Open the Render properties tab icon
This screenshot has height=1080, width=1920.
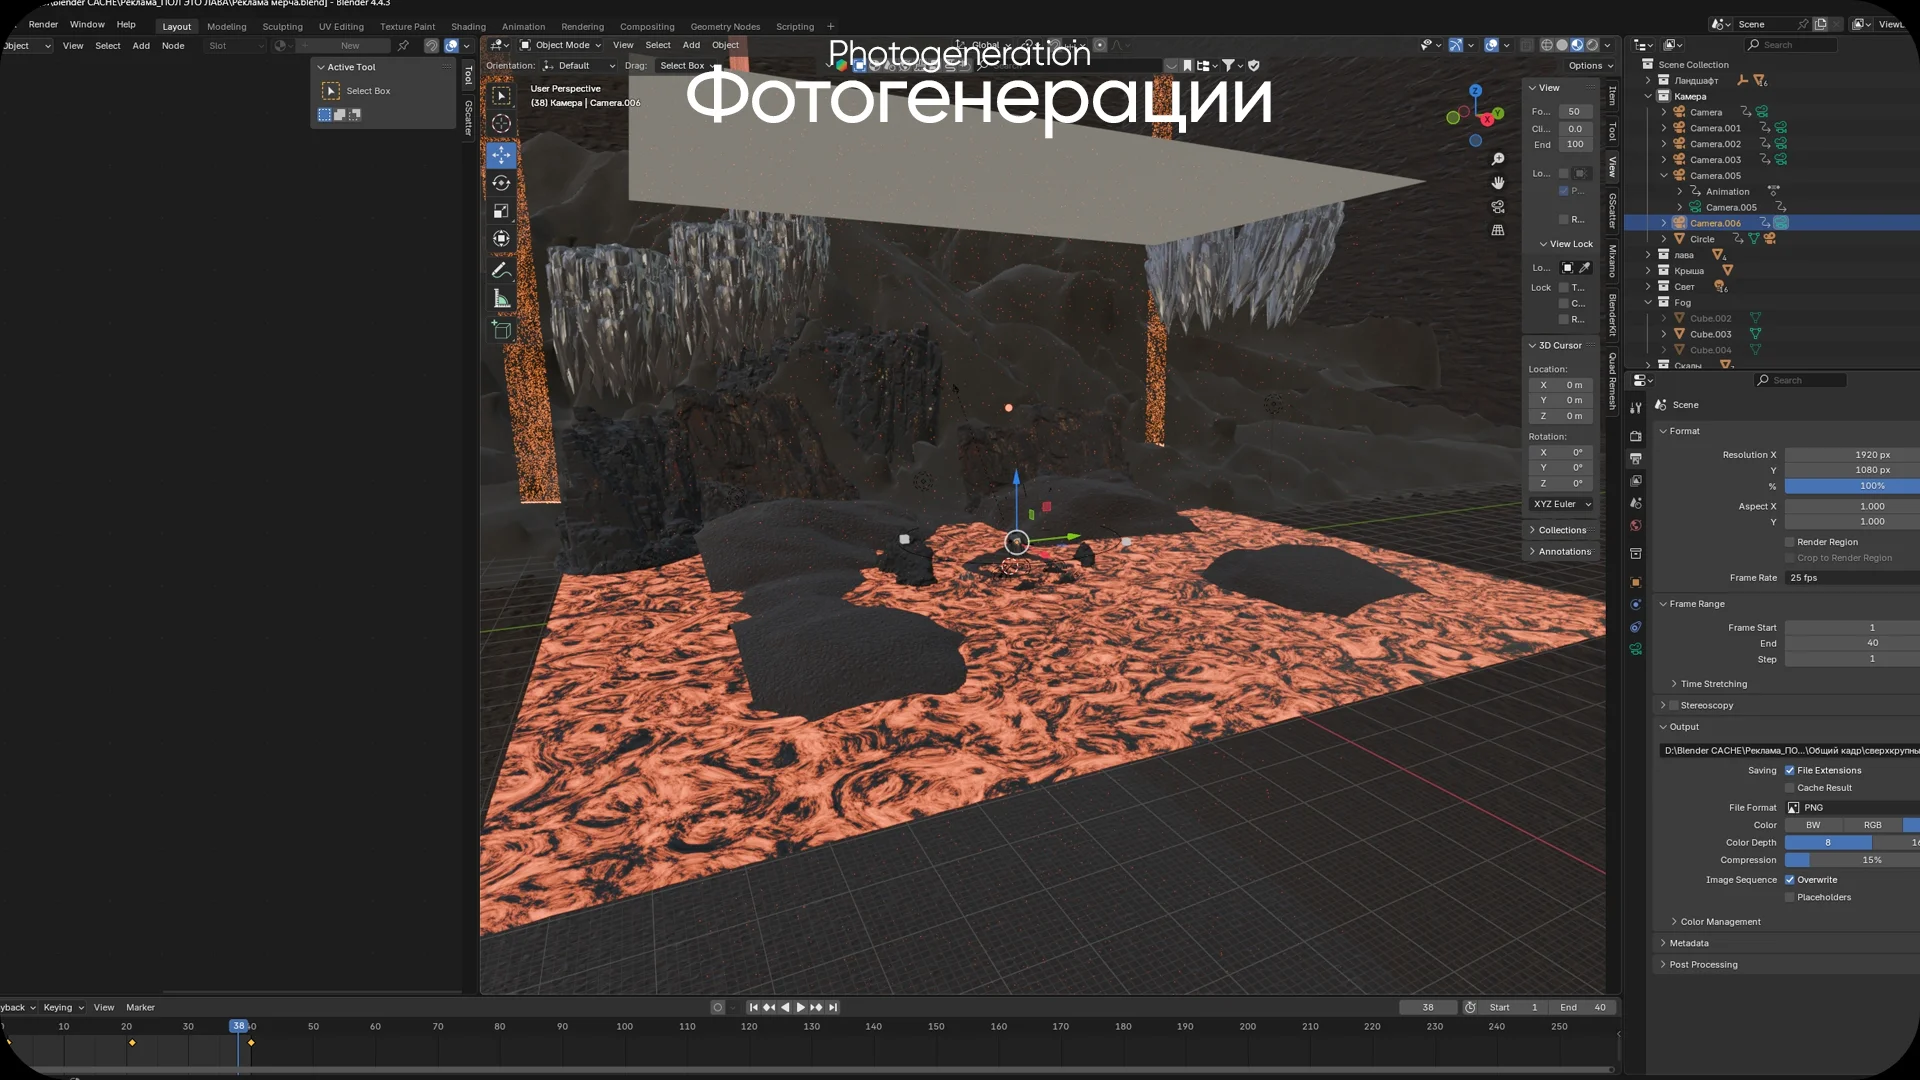[1636, 436]
